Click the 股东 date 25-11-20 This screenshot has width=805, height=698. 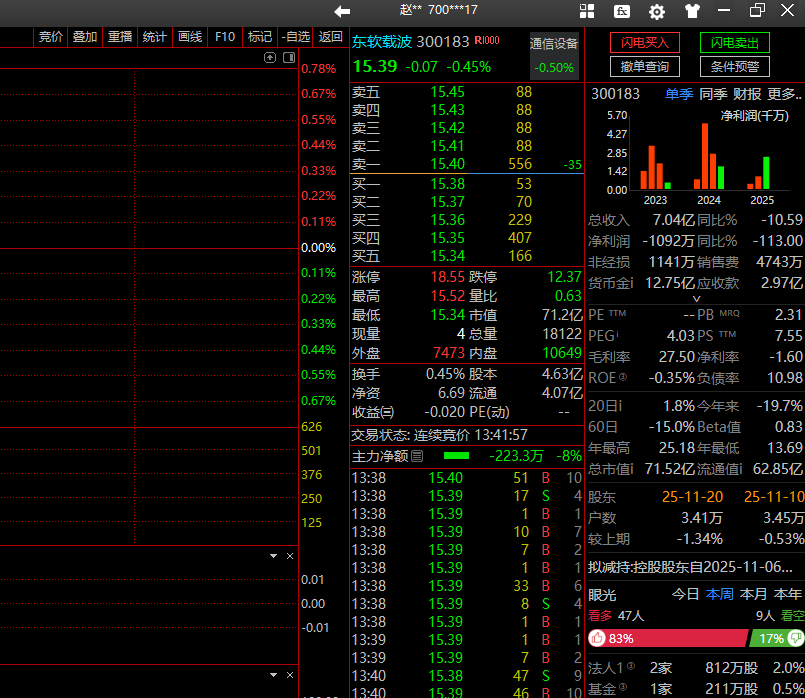(692, 496)
